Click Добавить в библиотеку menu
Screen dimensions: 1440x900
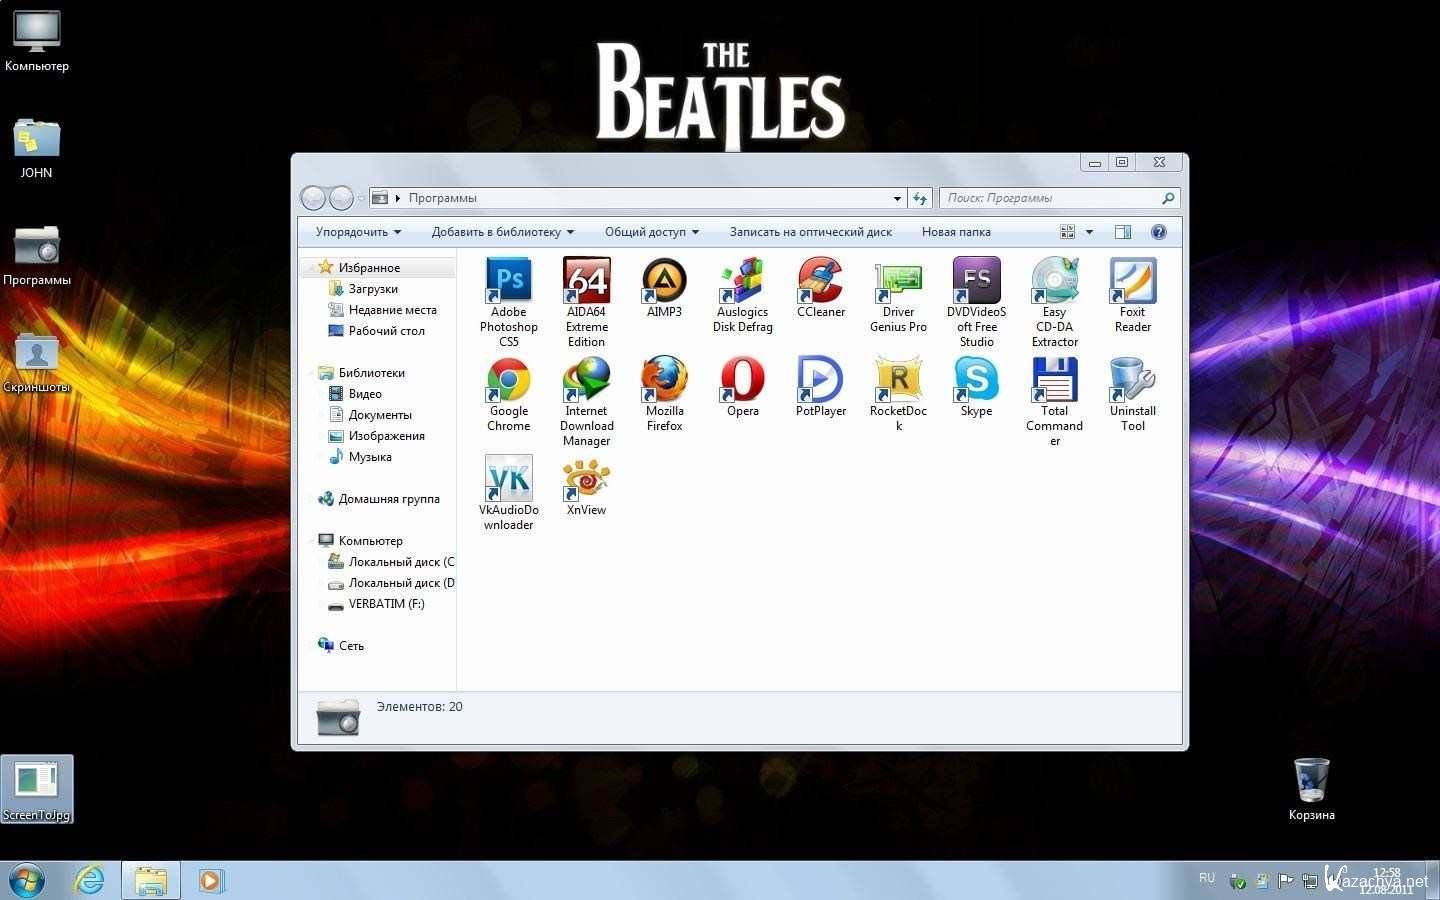(x=502, y=232)
